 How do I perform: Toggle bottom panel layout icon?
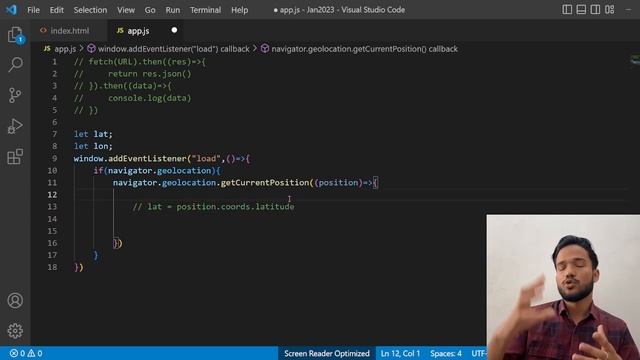point(581,9)
